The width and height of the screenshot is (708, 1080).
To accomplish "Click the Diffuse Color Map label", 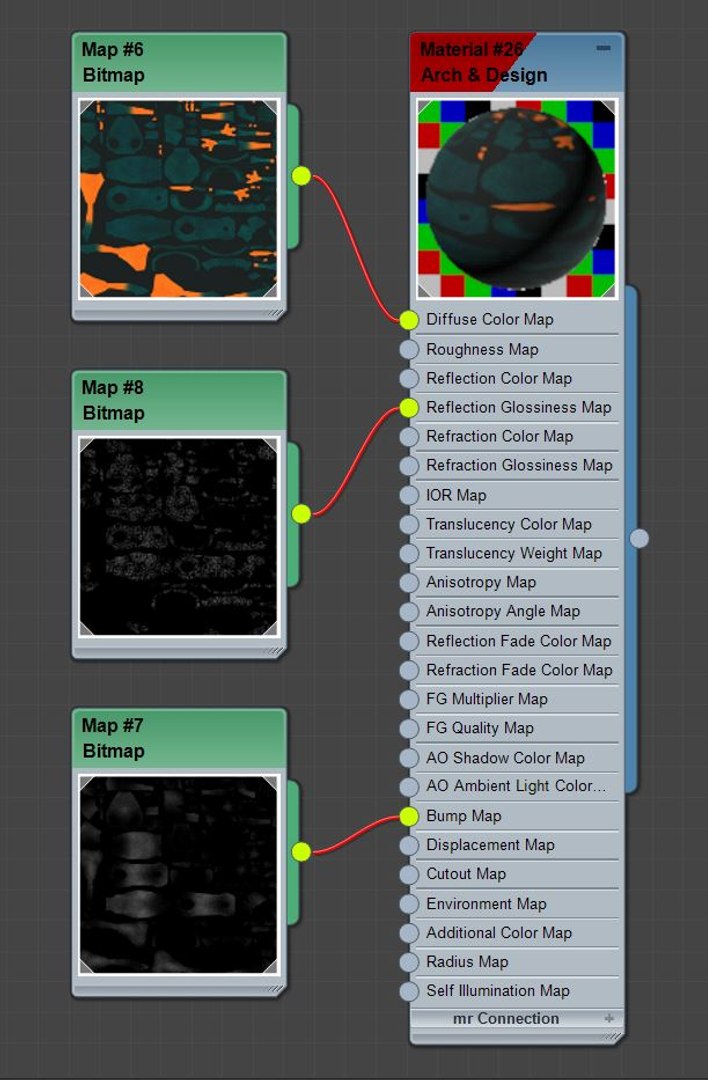I will tap(490, 320).
